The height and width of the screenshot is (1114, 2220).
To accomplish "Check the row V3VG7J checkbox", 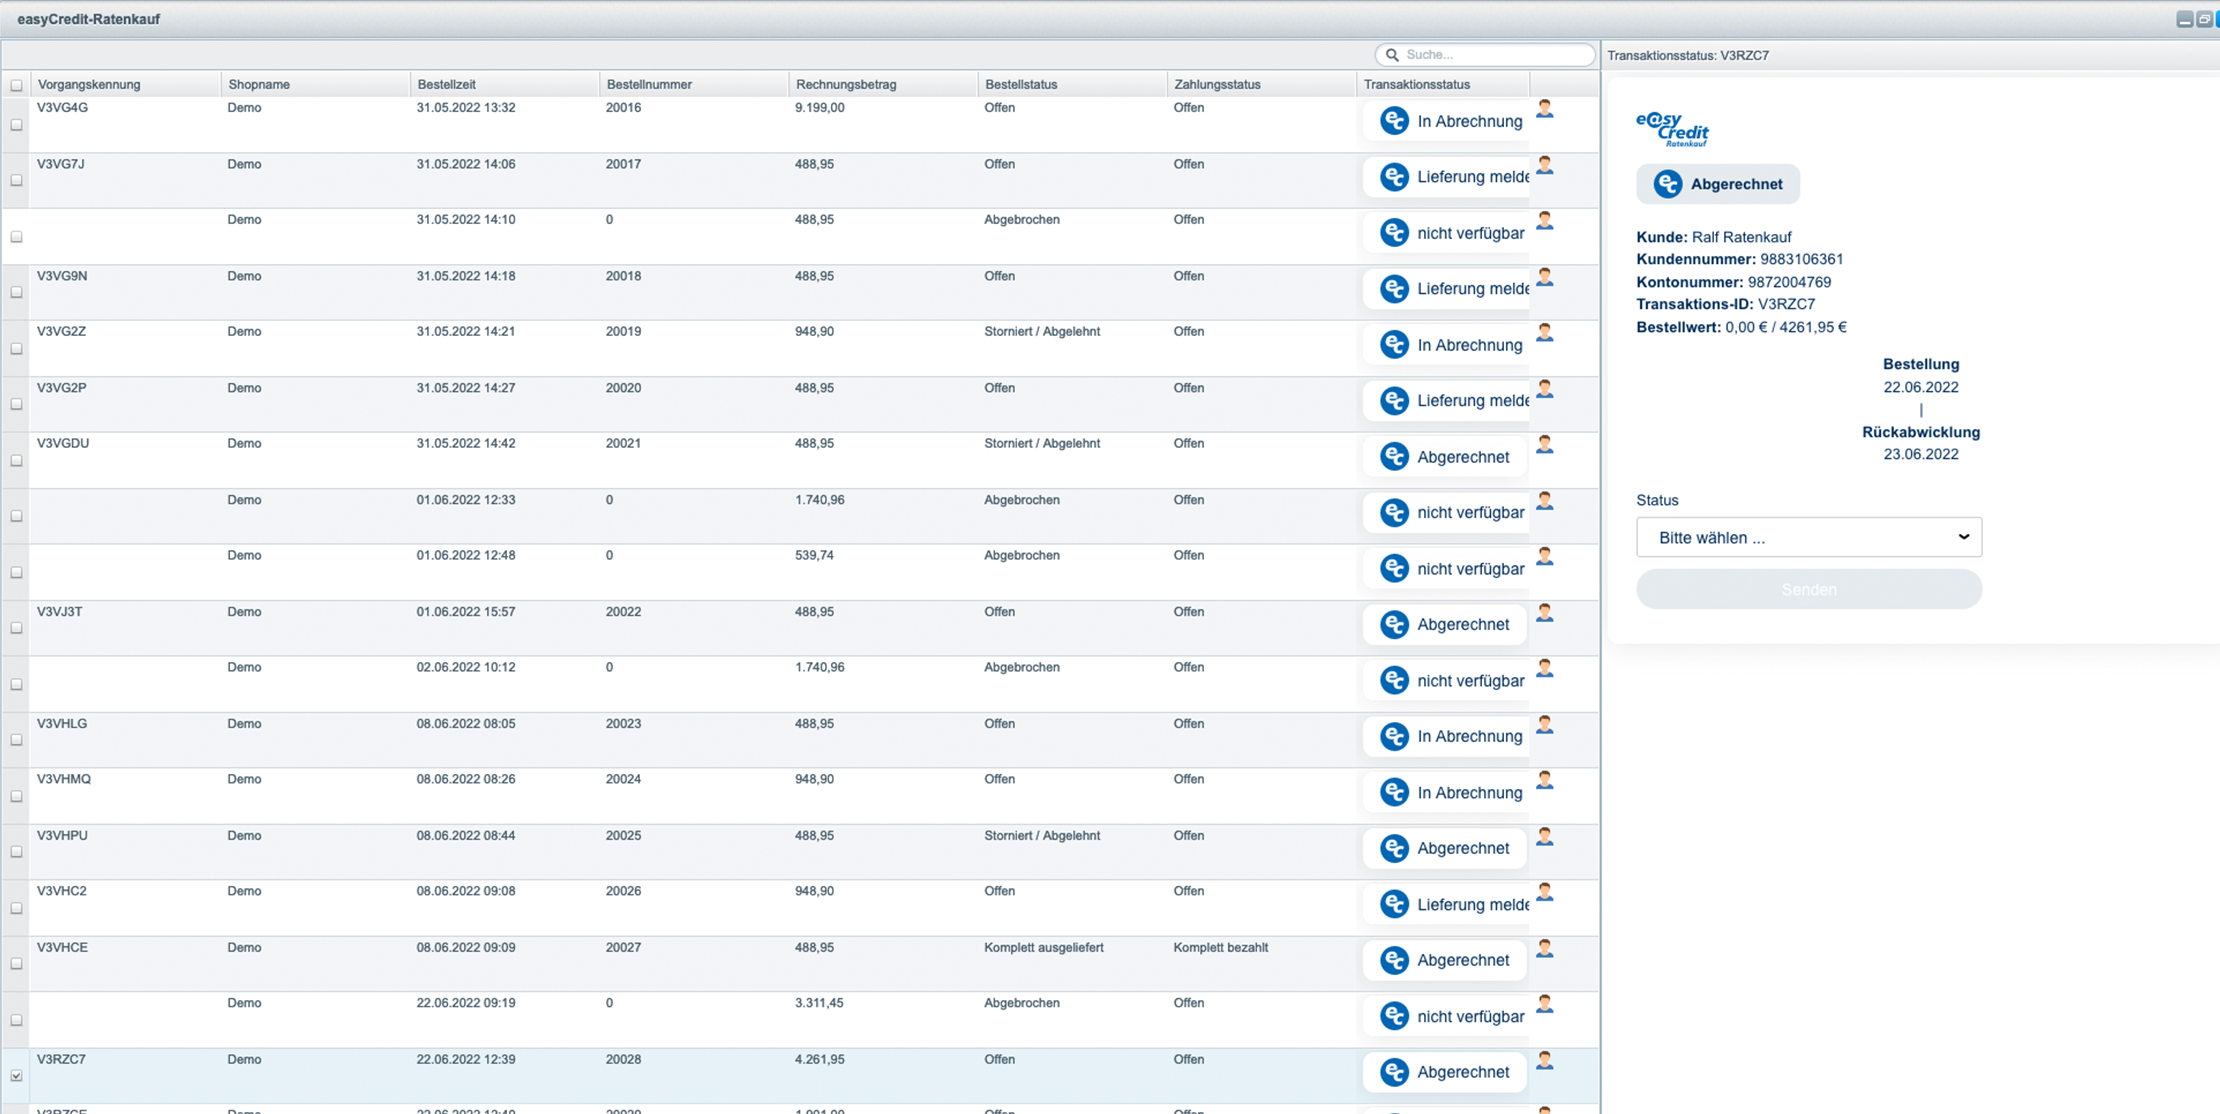I will click(16, 181).
